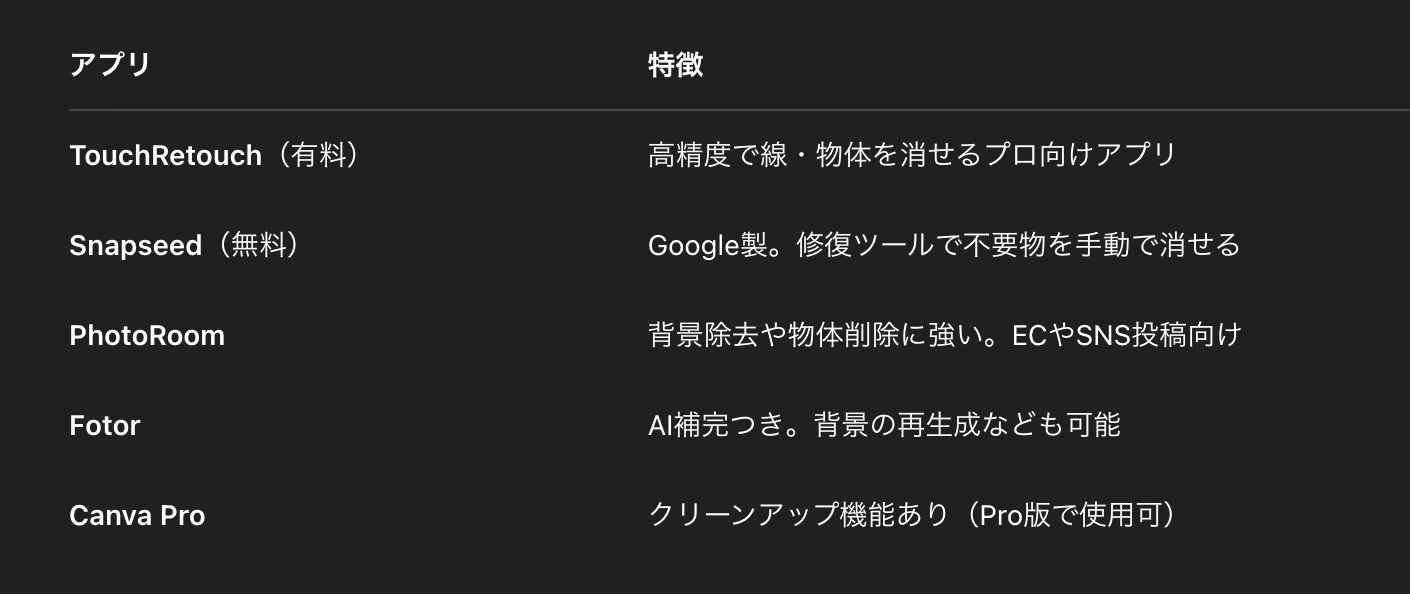Click the Canva Pro app name cell
The height and width of the screenshot is (594, 1410).
[137, 515]
